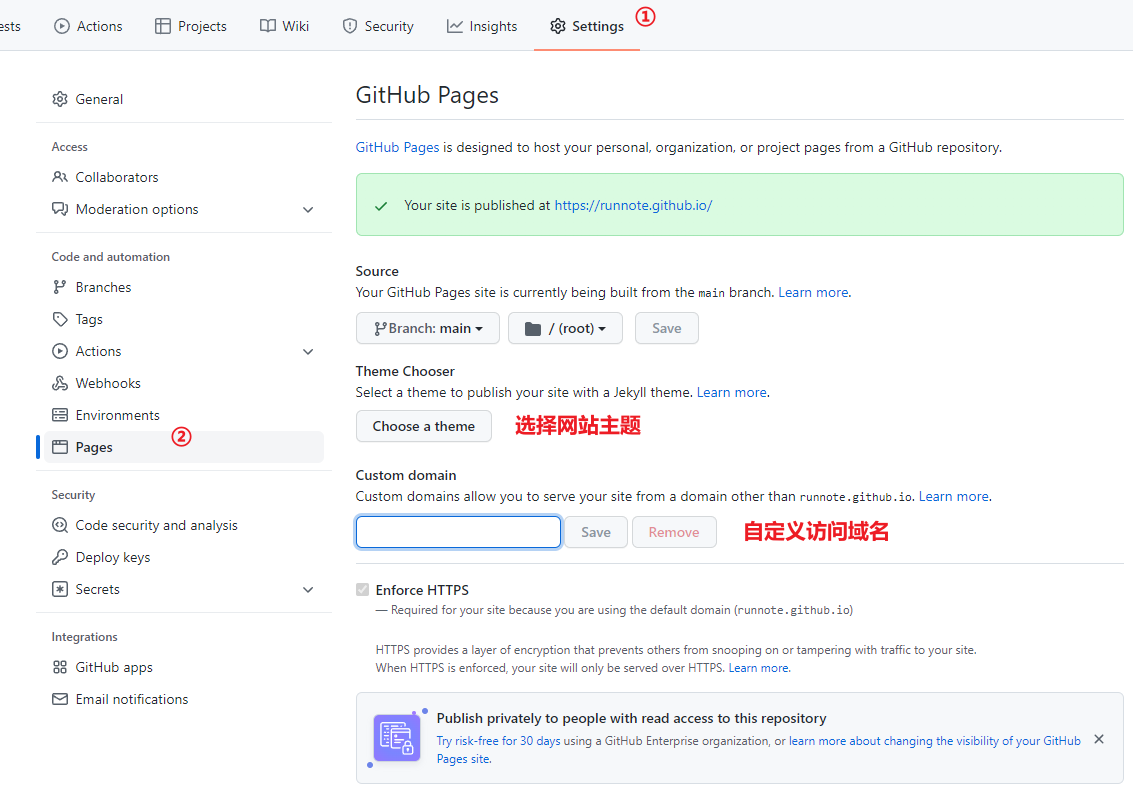Click the Webhooks icon in sidebar

point(60,383)
